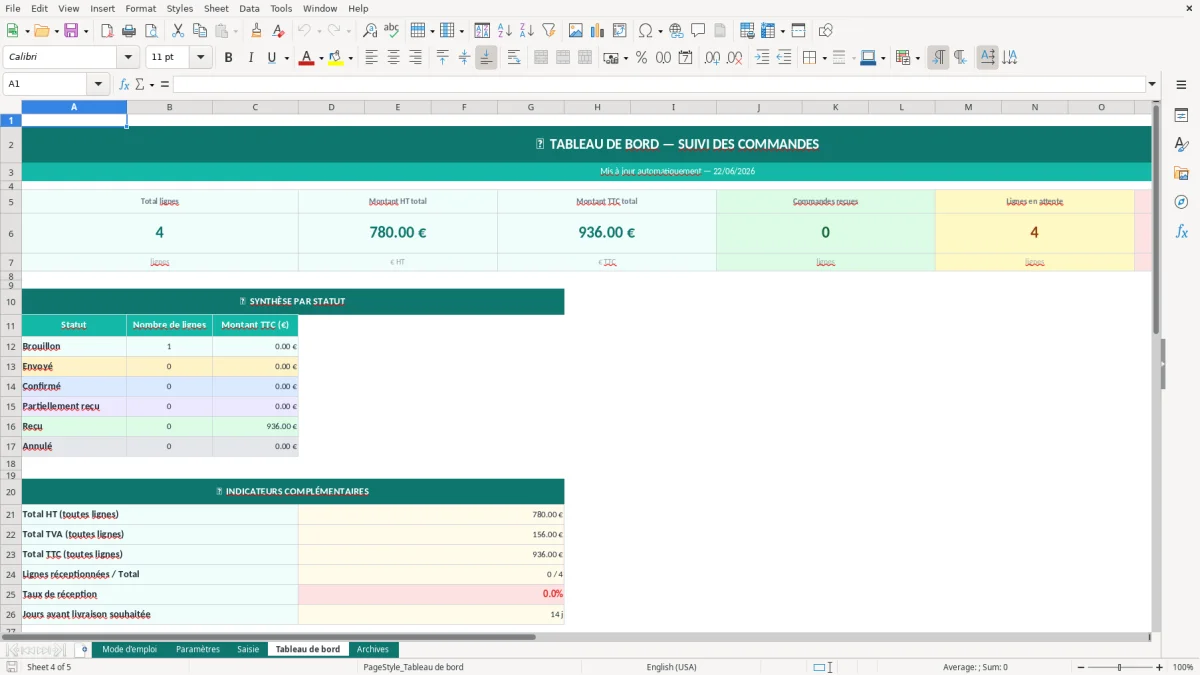1200x675 pixels.
Task: Click Clear Direct Formatting icon
Action: pos(278,31)
